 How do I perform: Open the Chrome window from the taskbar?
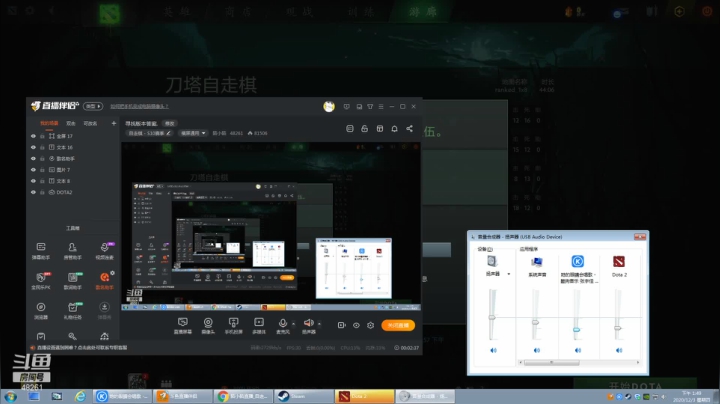[x=243, y=396]
